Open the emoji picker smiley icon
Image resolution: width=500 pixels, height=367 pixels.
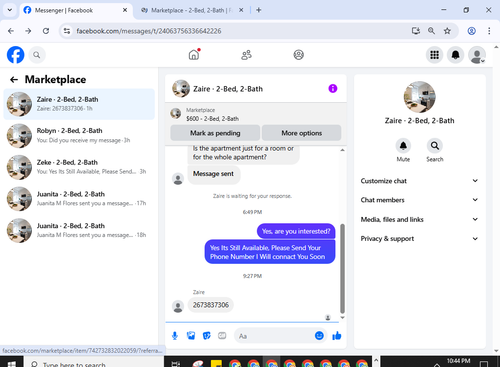click(x=319, y=336)
